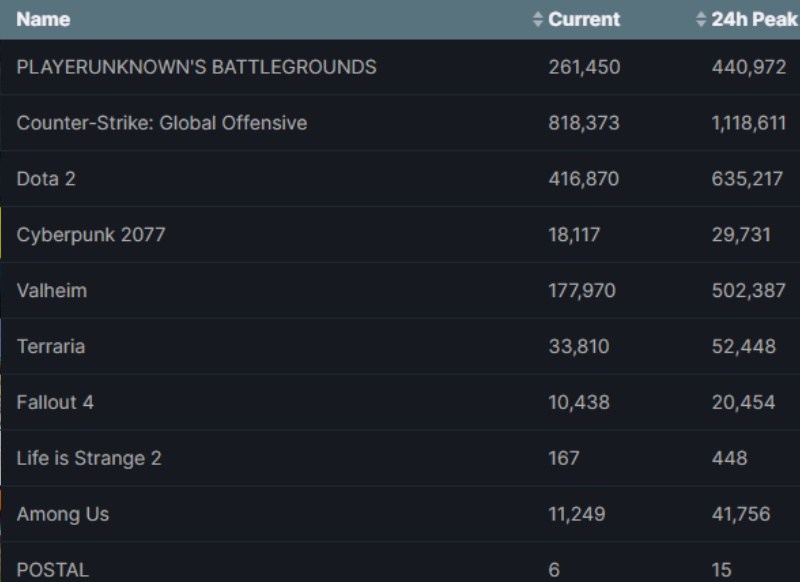Image resolution: width=800 pixels, height=582 pixels.
Task: Select Cyberpunk 2077's 24h peak value 29,731
Action: tap(741, 235)
